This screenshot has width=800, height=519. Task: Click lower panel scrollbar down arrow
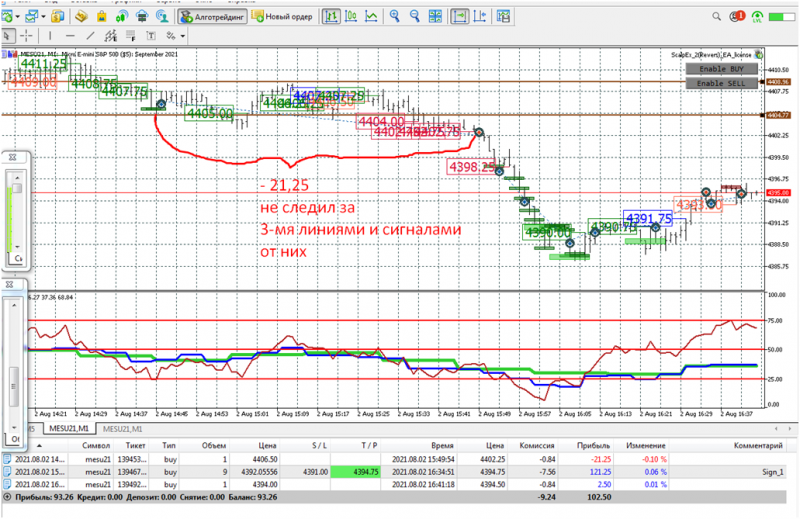coord(14,427)
